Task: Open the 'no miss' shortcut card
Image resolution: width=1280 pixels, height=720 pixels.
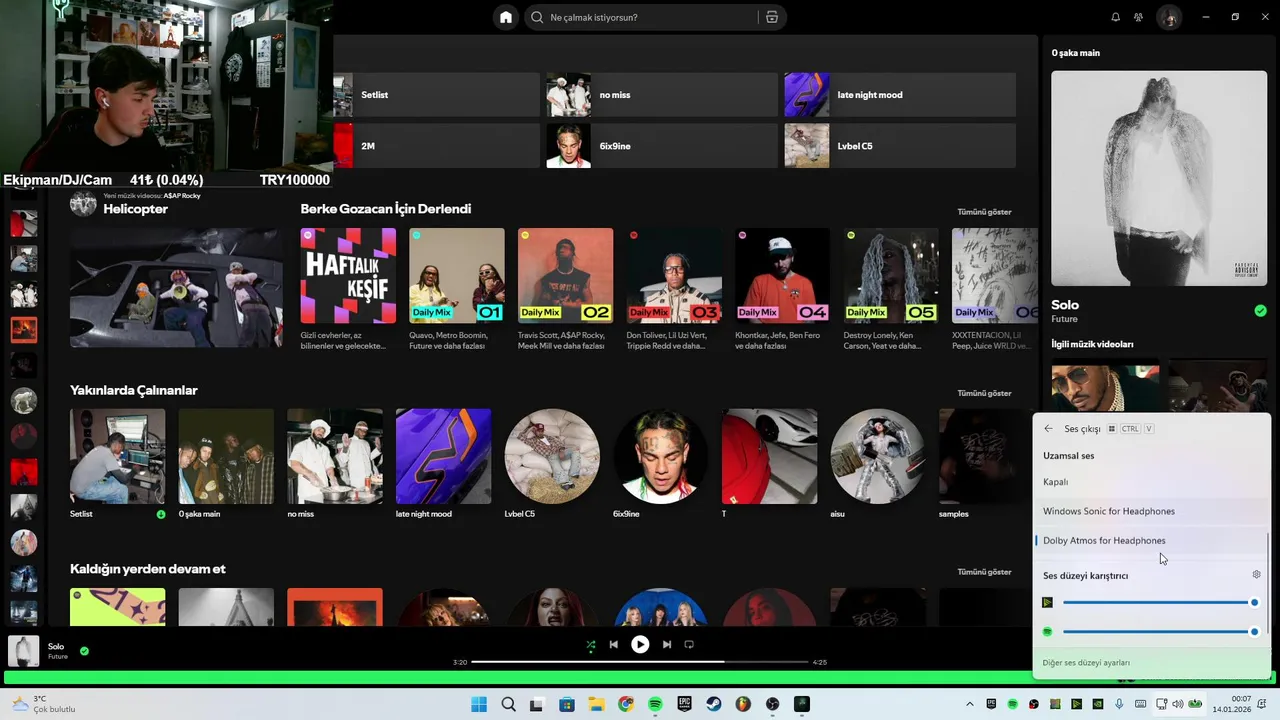Action: pyautogui.click(x=662, y=95)
